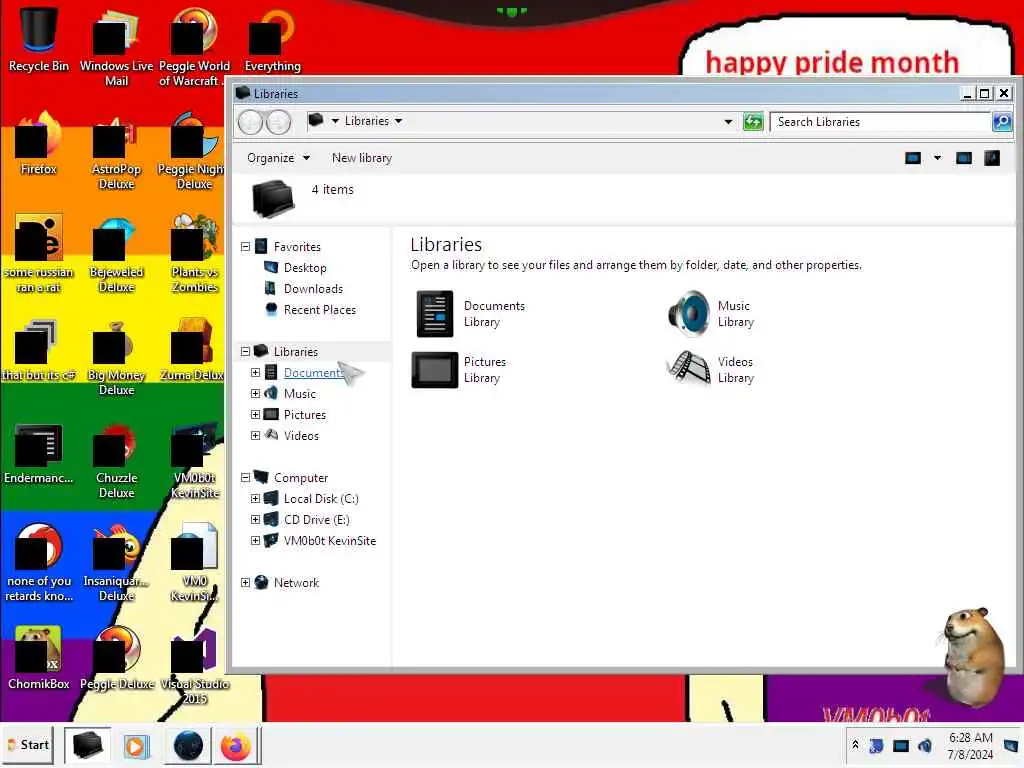Select Chuzzle Deluxe desktop icon
Screen dimensions: 1024x768
tap(116, 461)
